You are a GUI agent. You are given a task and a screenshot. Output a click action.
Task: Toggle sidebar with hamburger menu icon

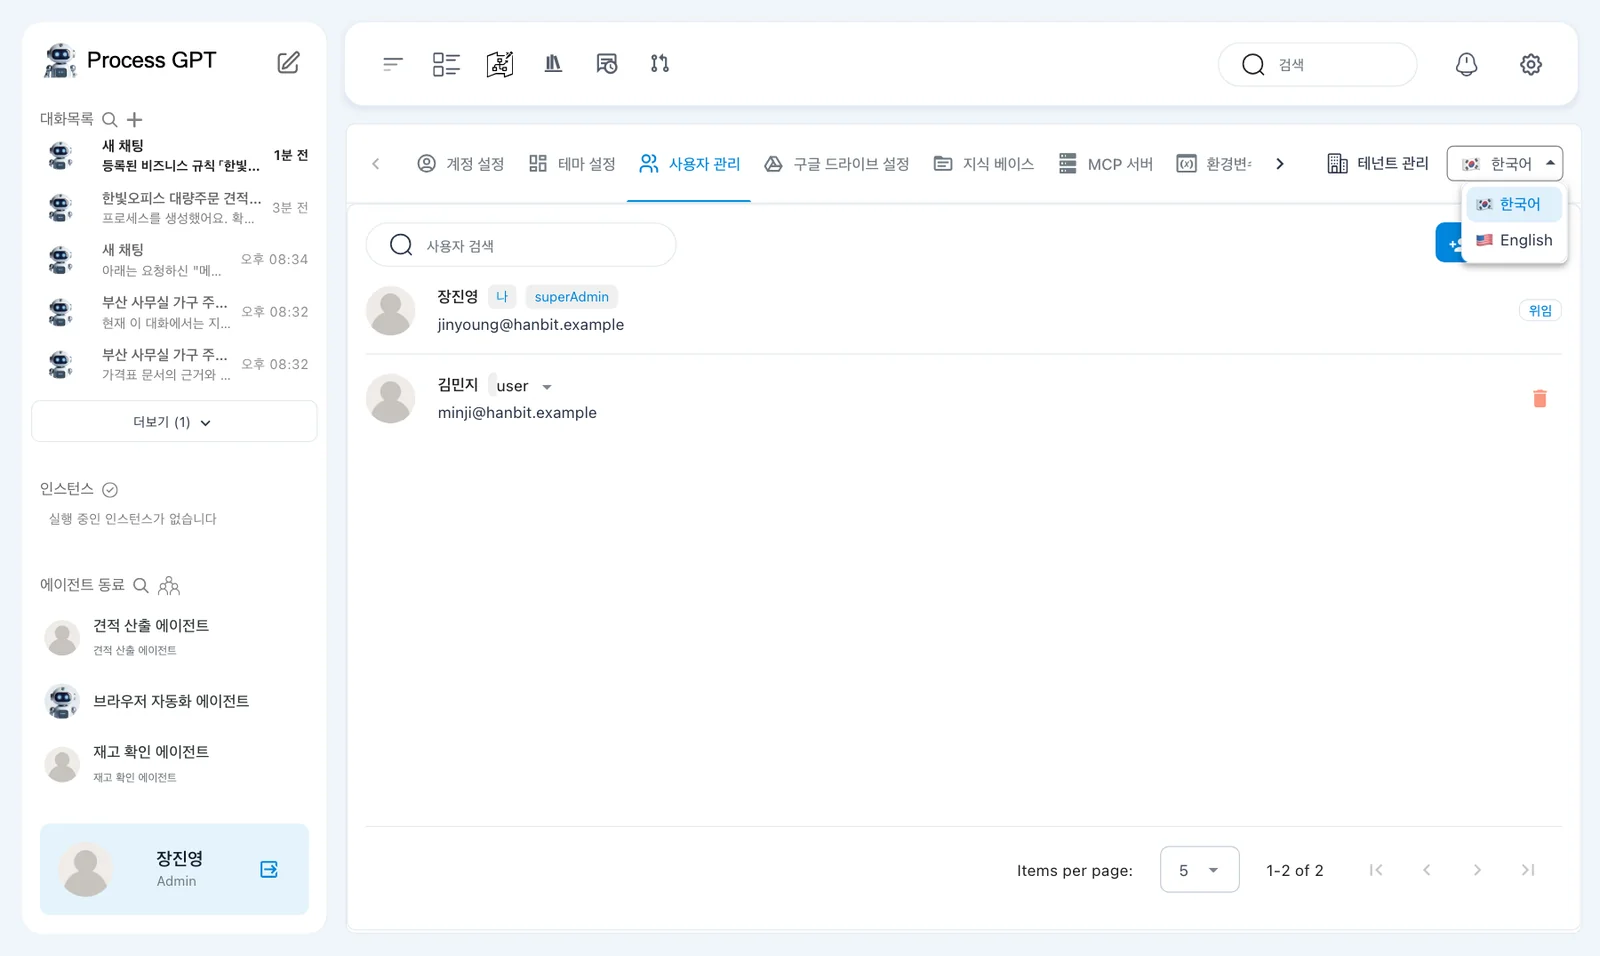[x=393, y=64]
